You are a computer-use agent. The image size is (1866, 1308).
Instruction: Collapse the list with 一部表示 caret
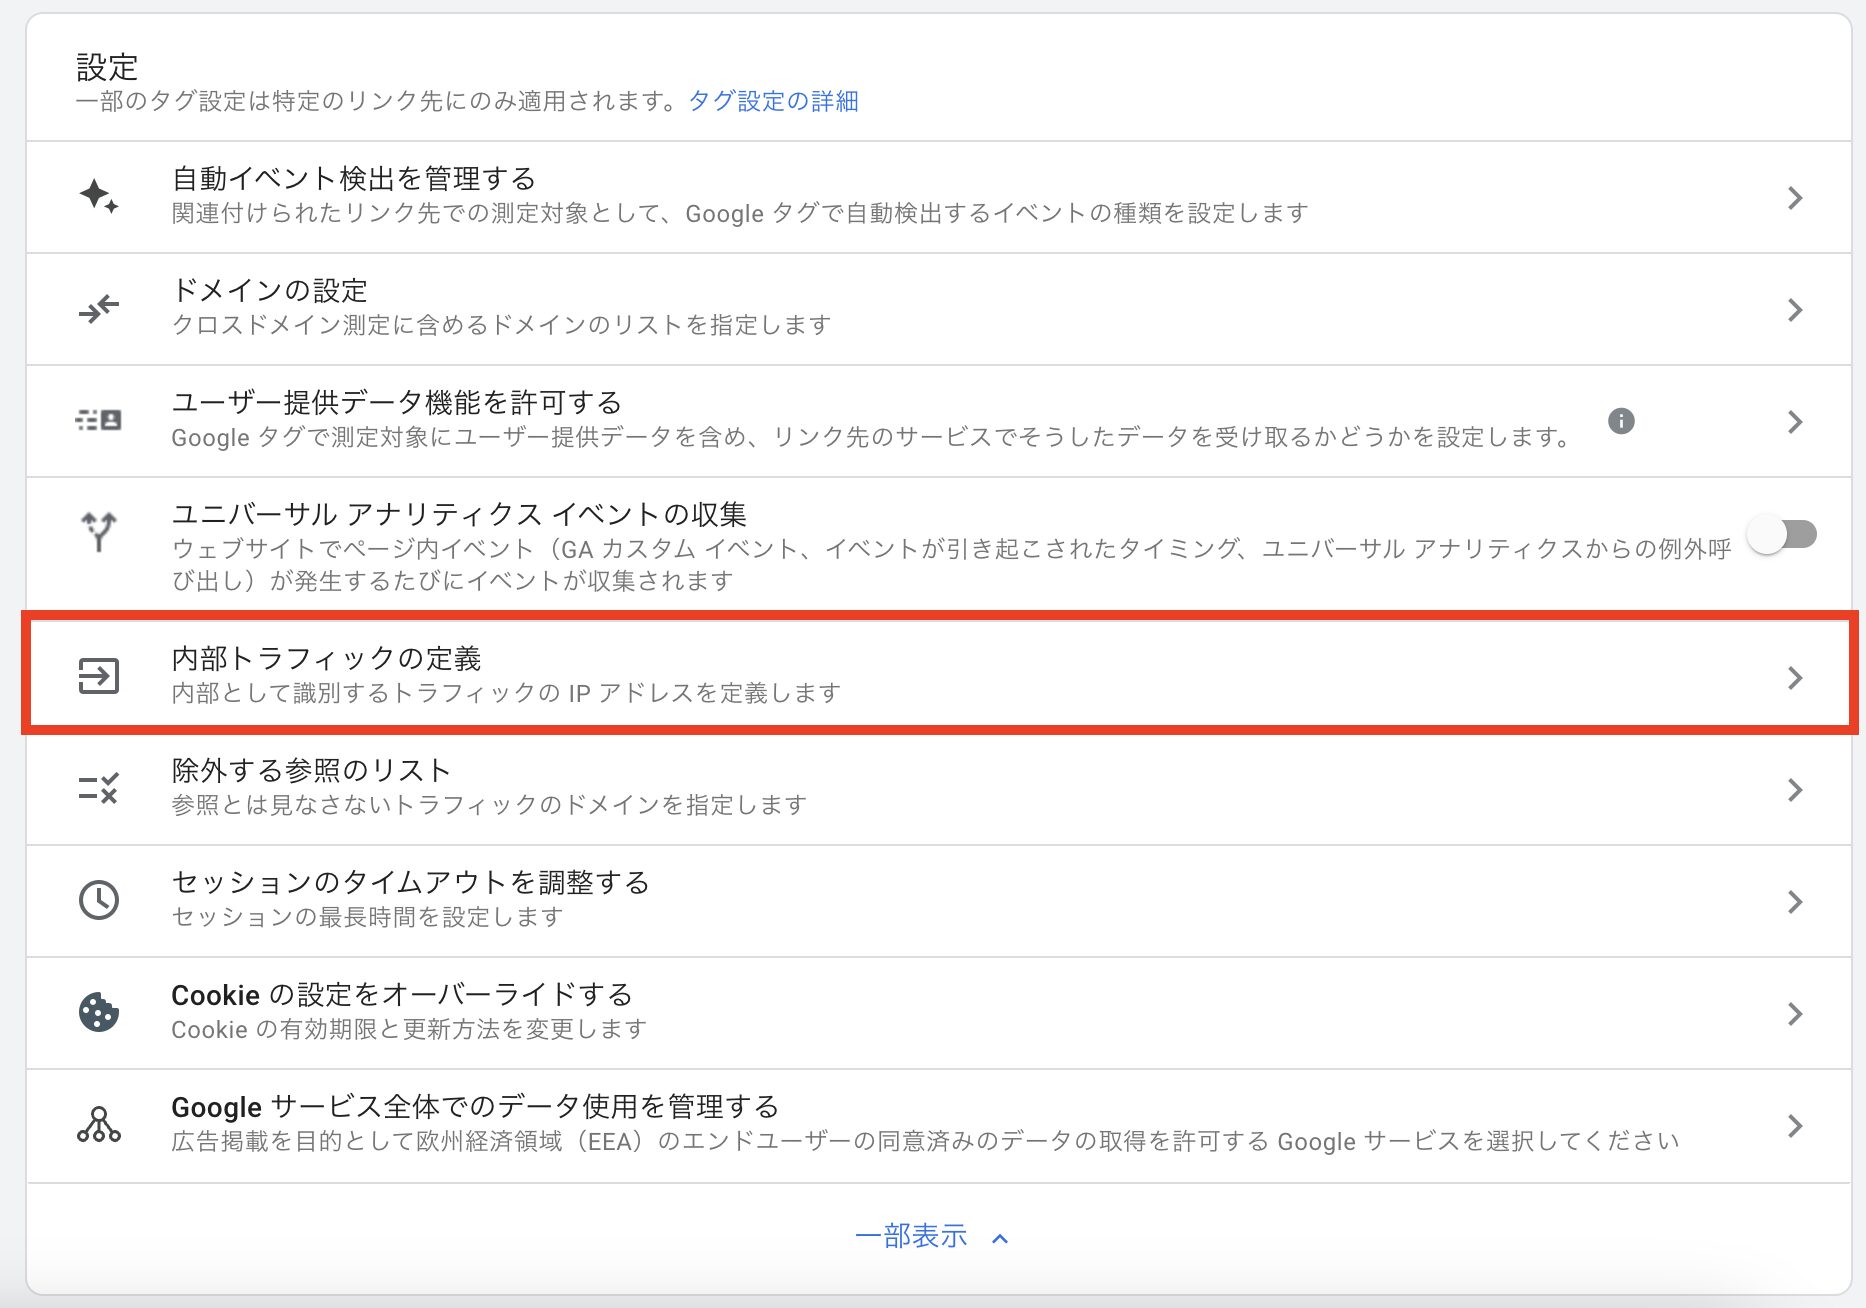pyautogui.click(x=1000, y=1238)
